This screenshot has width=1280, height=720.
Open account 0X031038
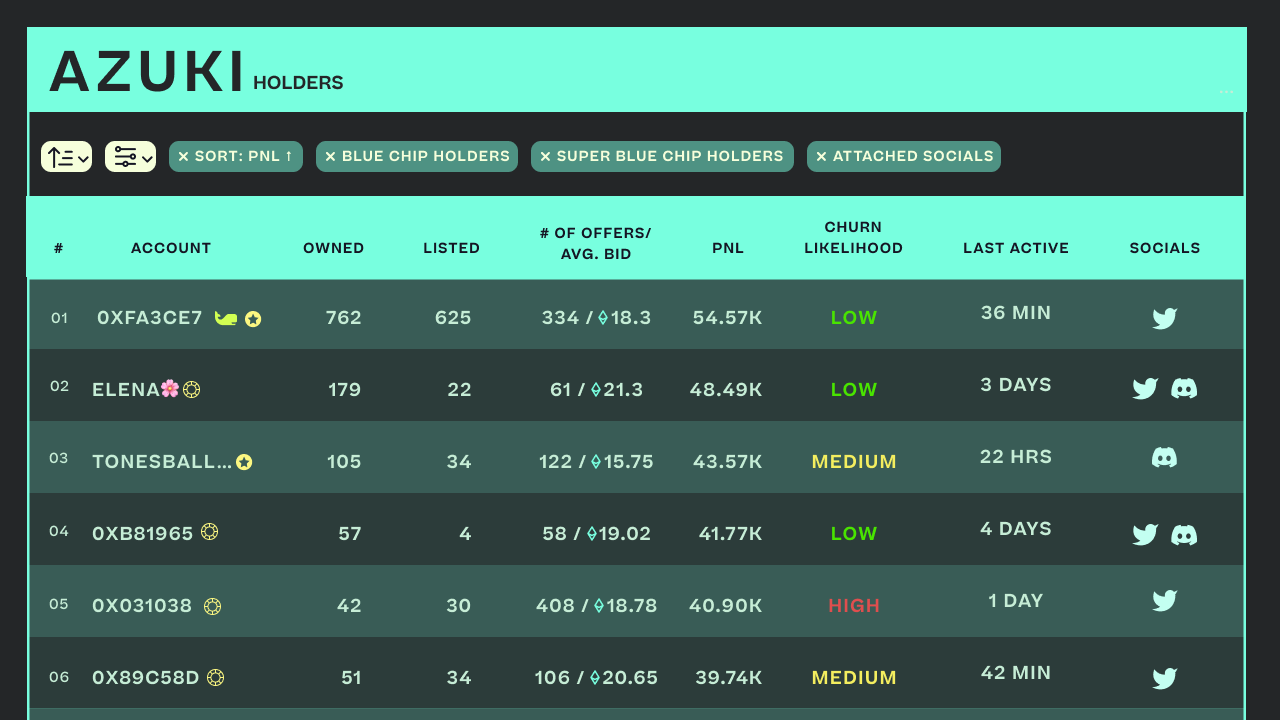coord(142,606)
